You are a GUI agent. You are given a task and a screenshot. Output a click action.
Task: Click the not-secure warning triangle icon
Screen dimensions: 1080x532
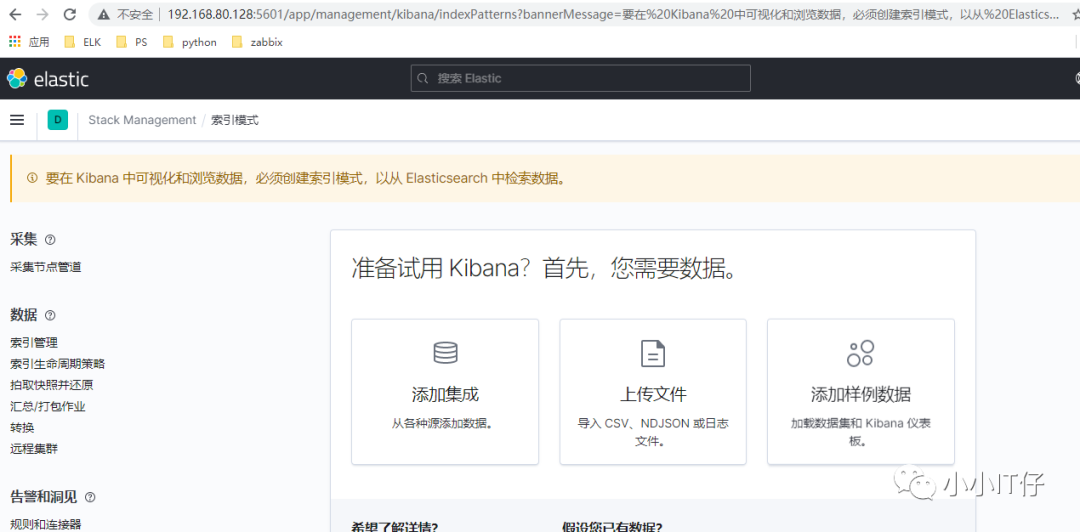pyautogui.click(x=103, y=14)
